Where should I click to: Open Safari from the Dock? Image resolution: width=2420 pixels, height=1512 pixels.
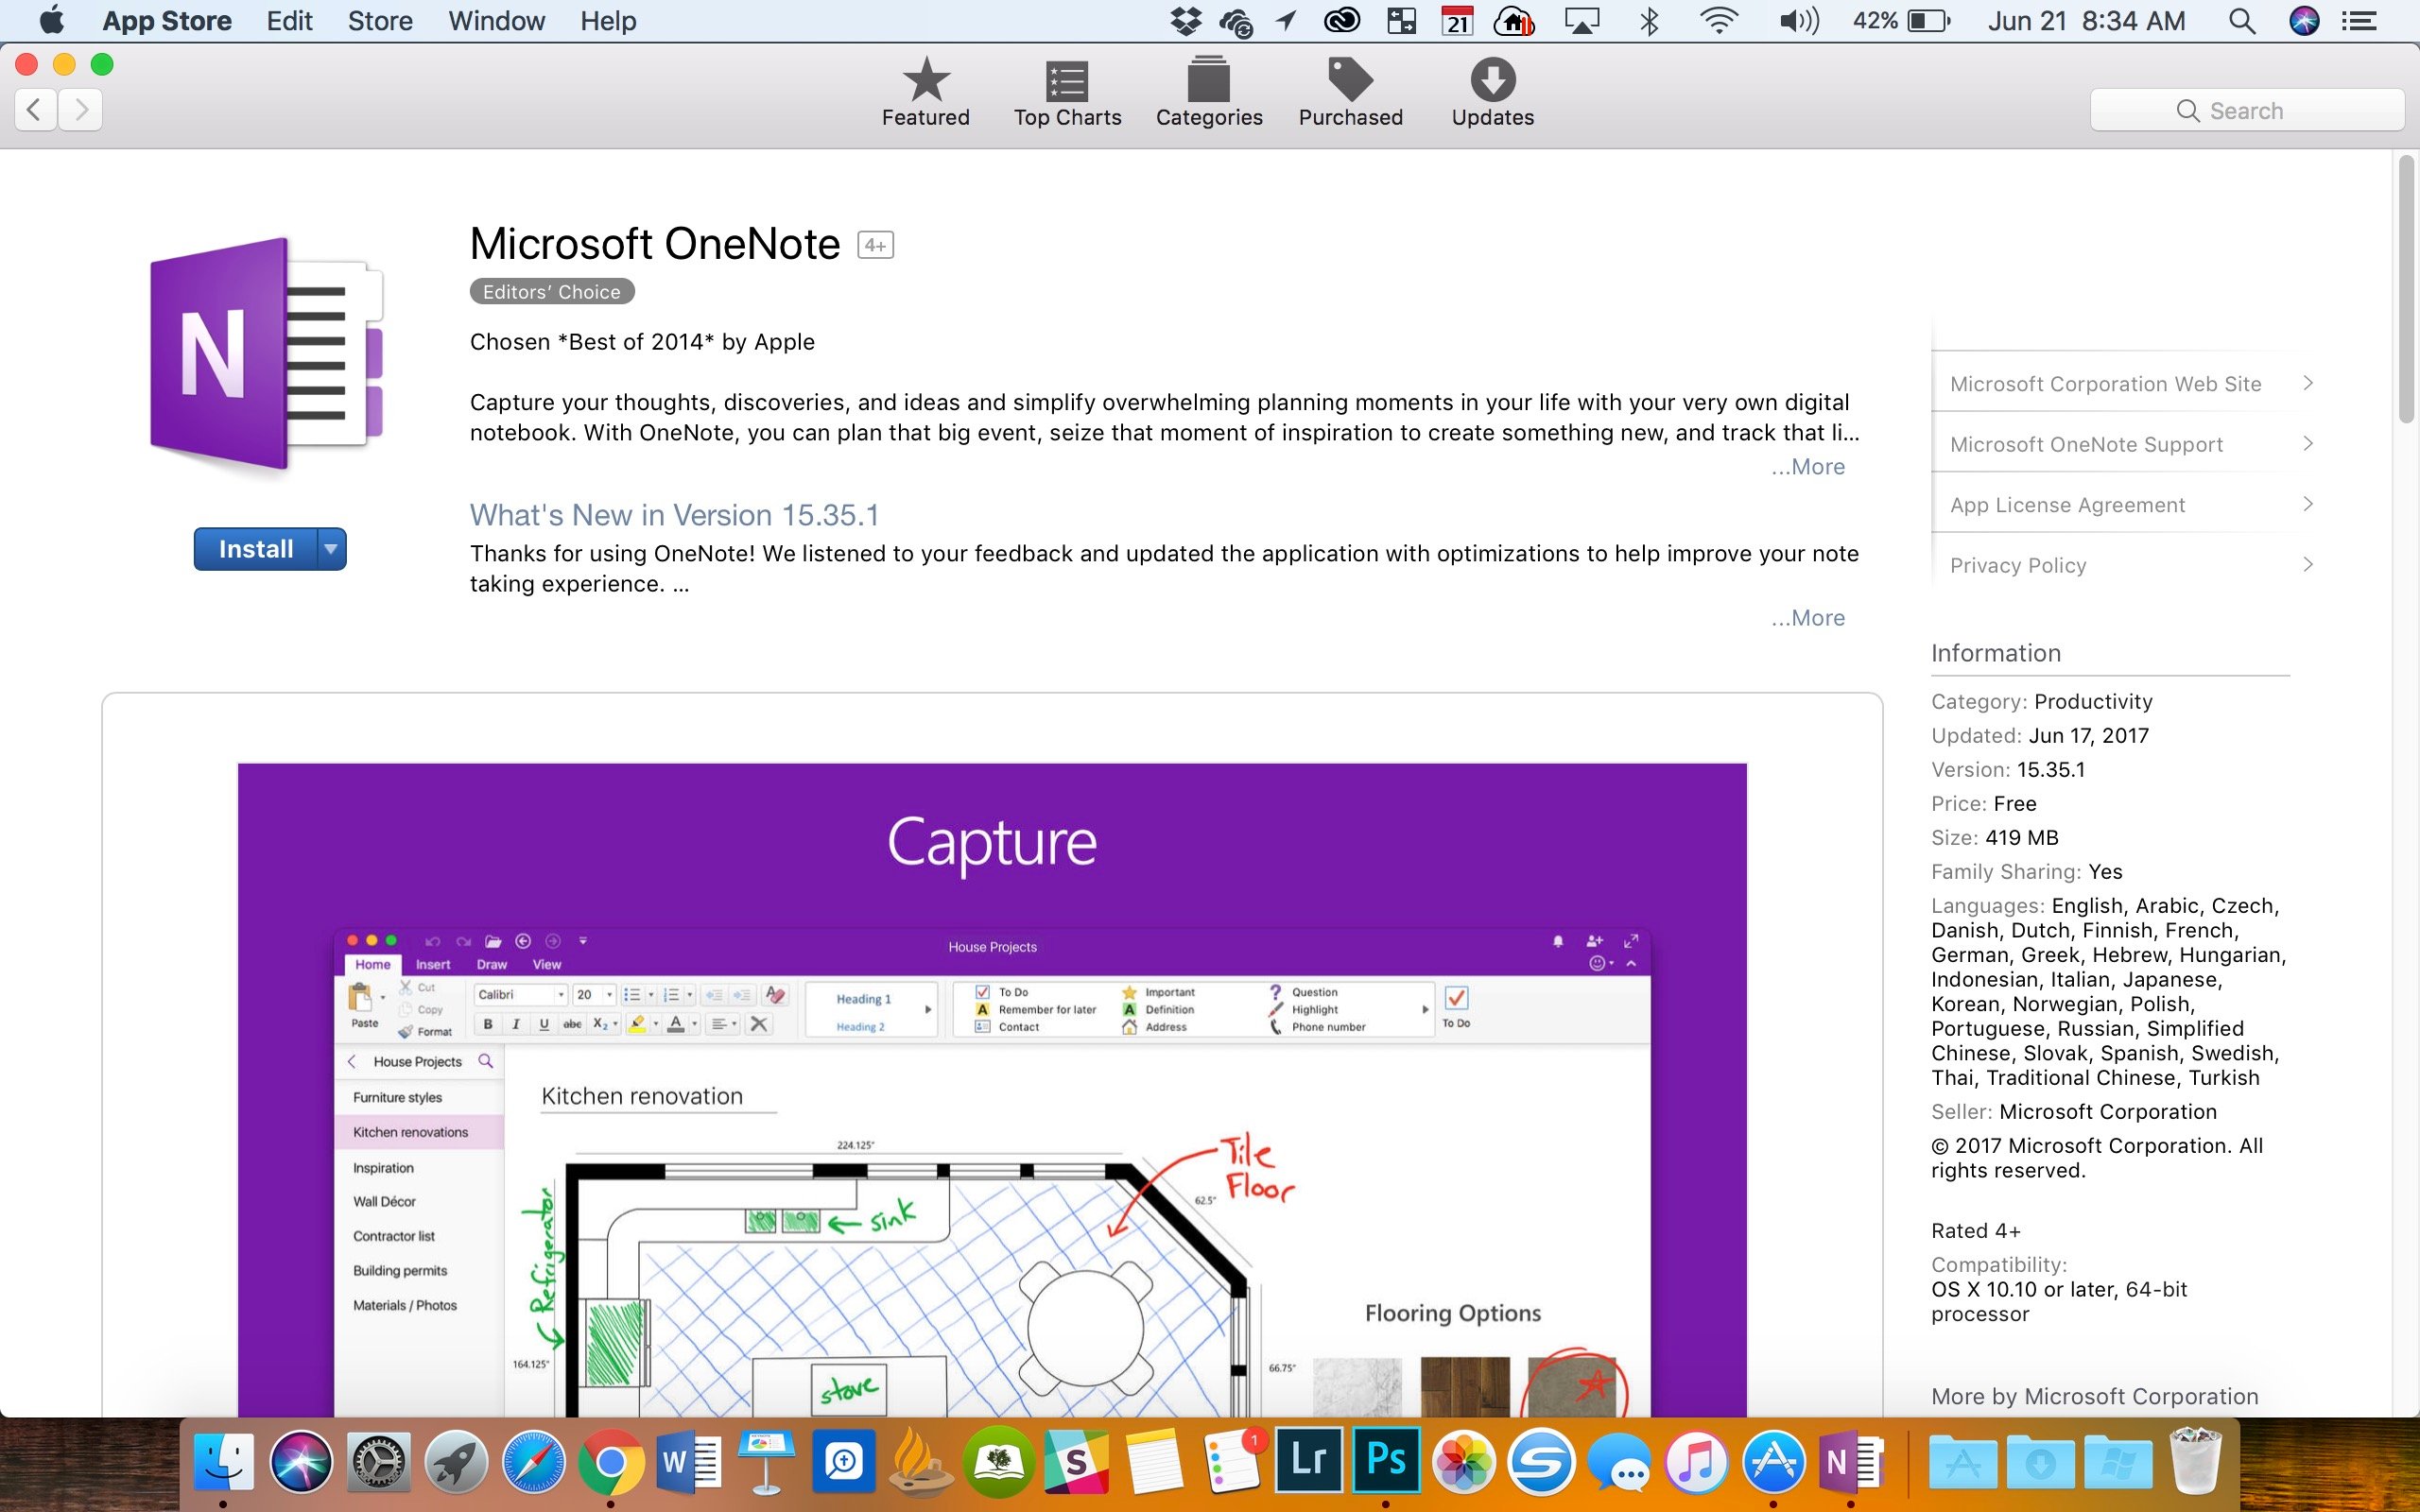tap(533, 1462)
